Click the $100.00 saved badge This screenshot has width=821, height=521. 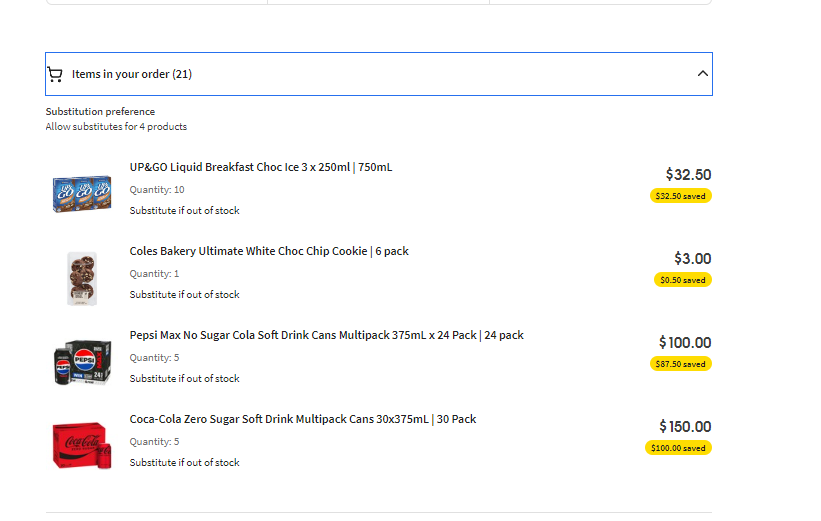(678, 448)
